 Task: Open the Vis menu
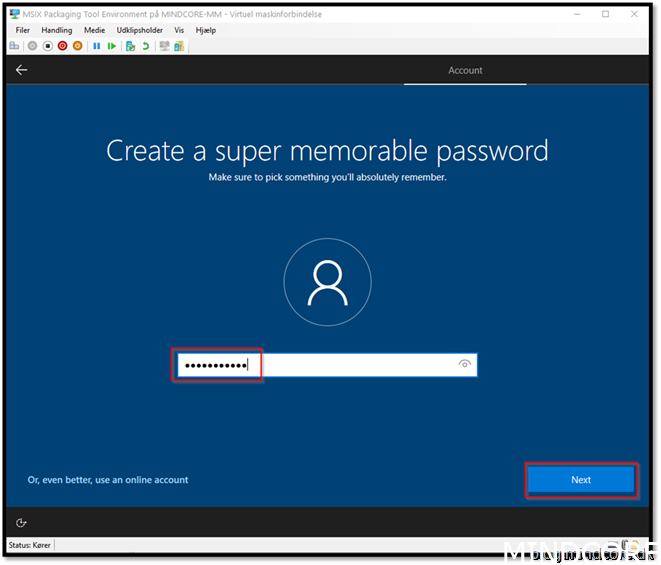(179, 30)
